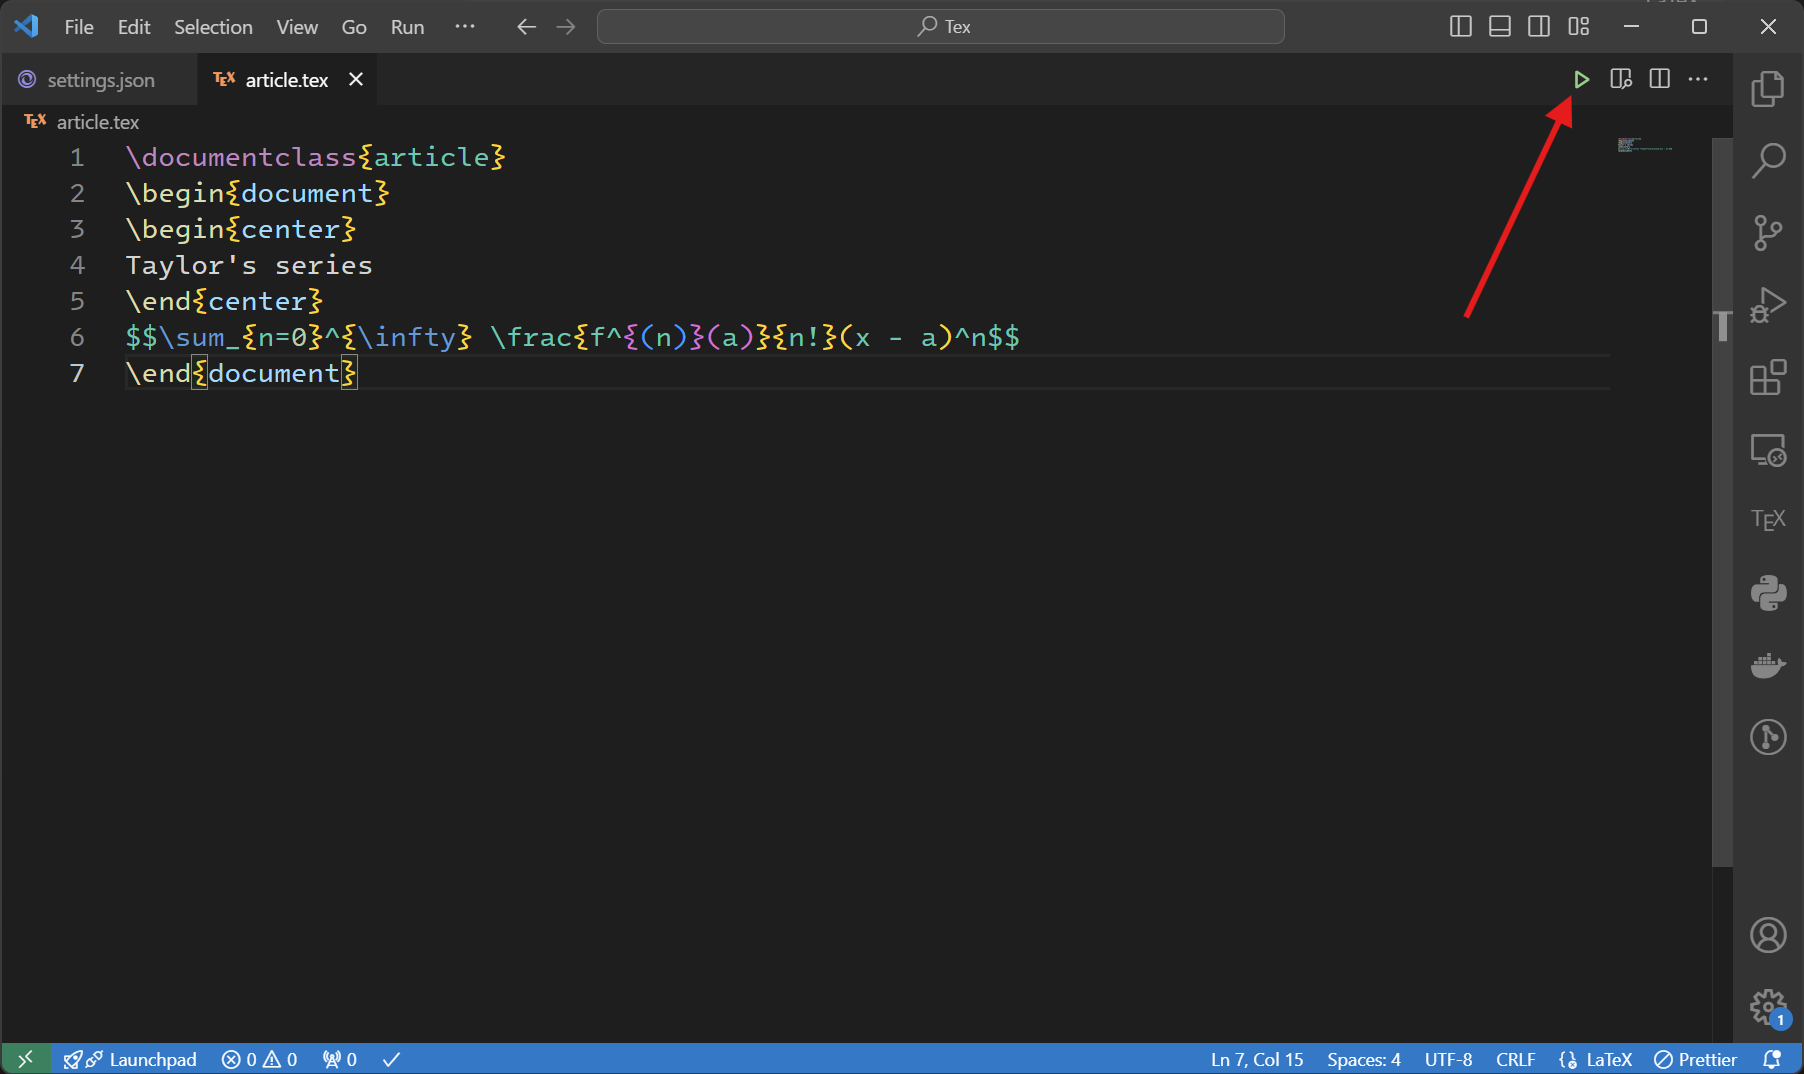
Task: Open the TeX extension panel in activity bar
Action: pos(1767,519)
